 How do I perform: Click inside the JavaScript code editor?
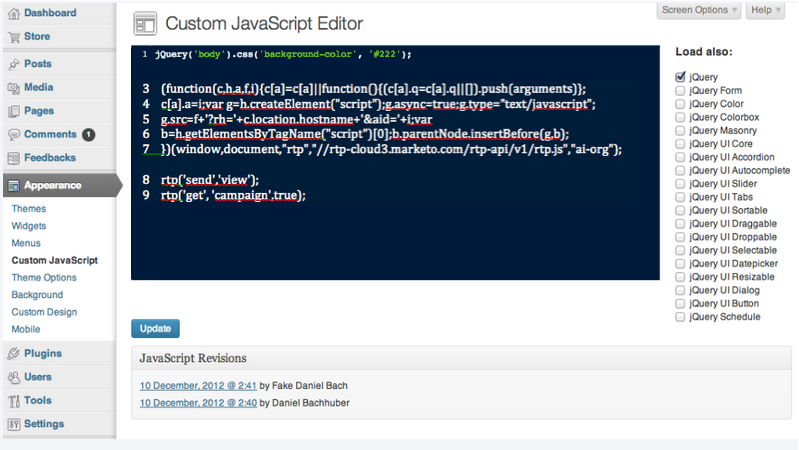395,163
